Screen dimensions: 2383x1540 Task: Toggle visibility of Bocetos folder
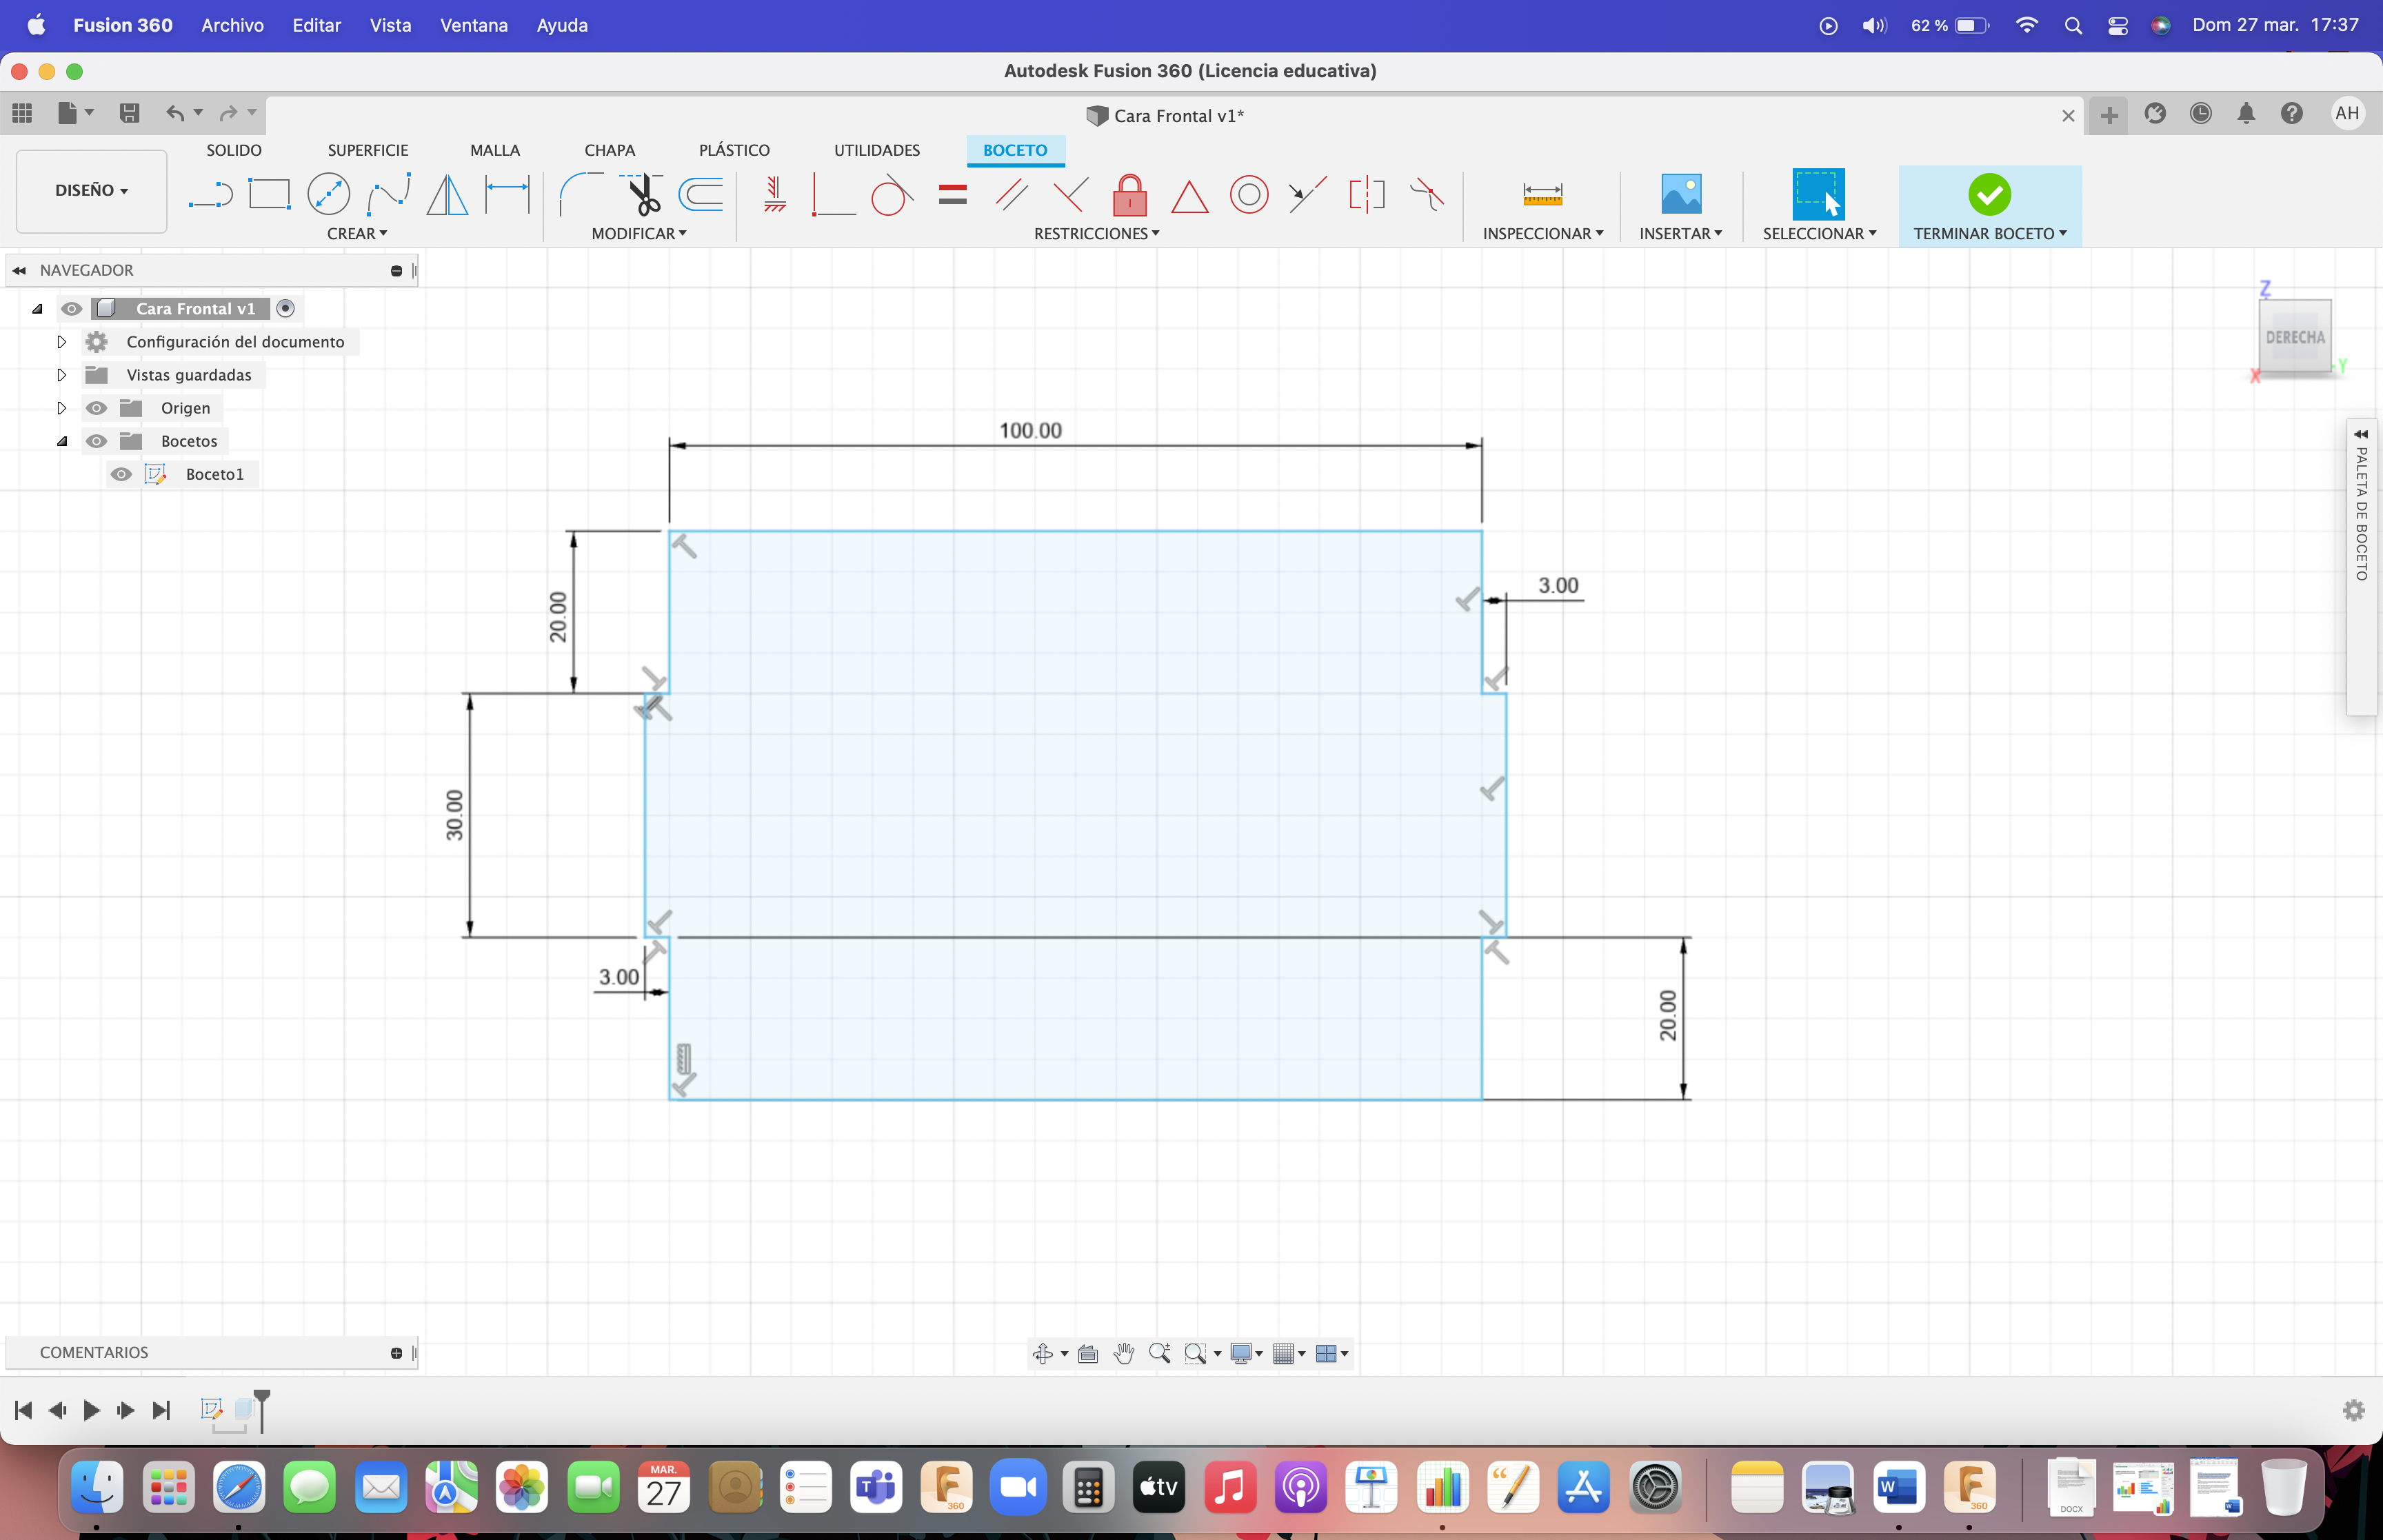click(96, 441)
